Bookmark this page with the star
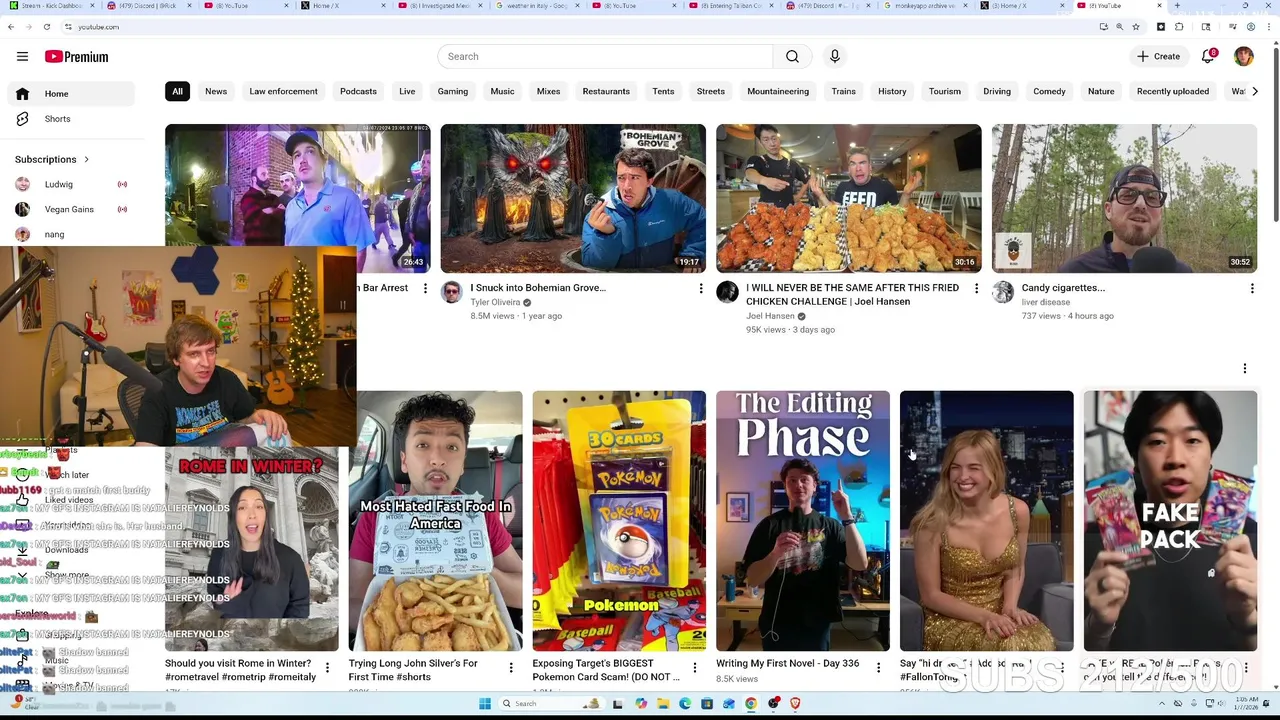Screen dimensions: 1280x720 [x=1136, y=27]
